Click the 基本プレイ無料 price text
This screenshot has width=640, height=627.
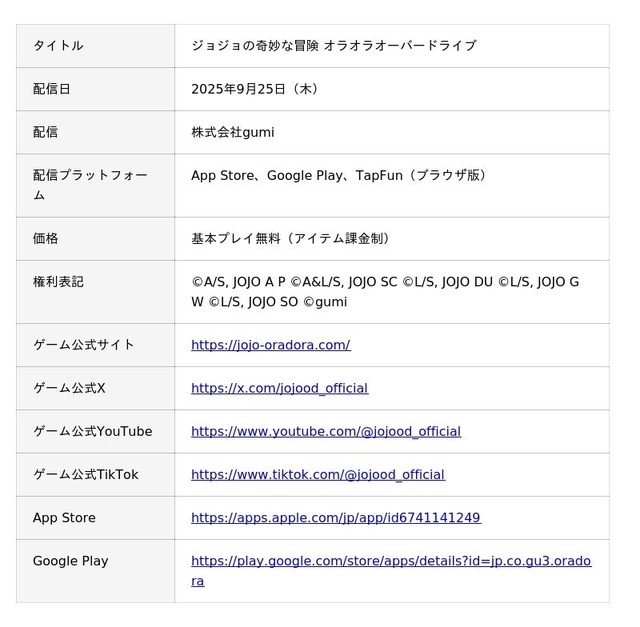[x=236, y=239]
